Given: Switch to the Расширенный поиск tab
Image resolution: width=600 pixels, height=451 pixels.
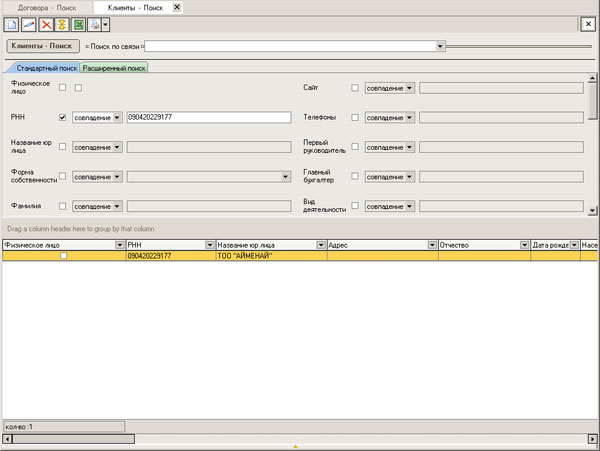Looking at the screenshot, I should pos(115,68).
